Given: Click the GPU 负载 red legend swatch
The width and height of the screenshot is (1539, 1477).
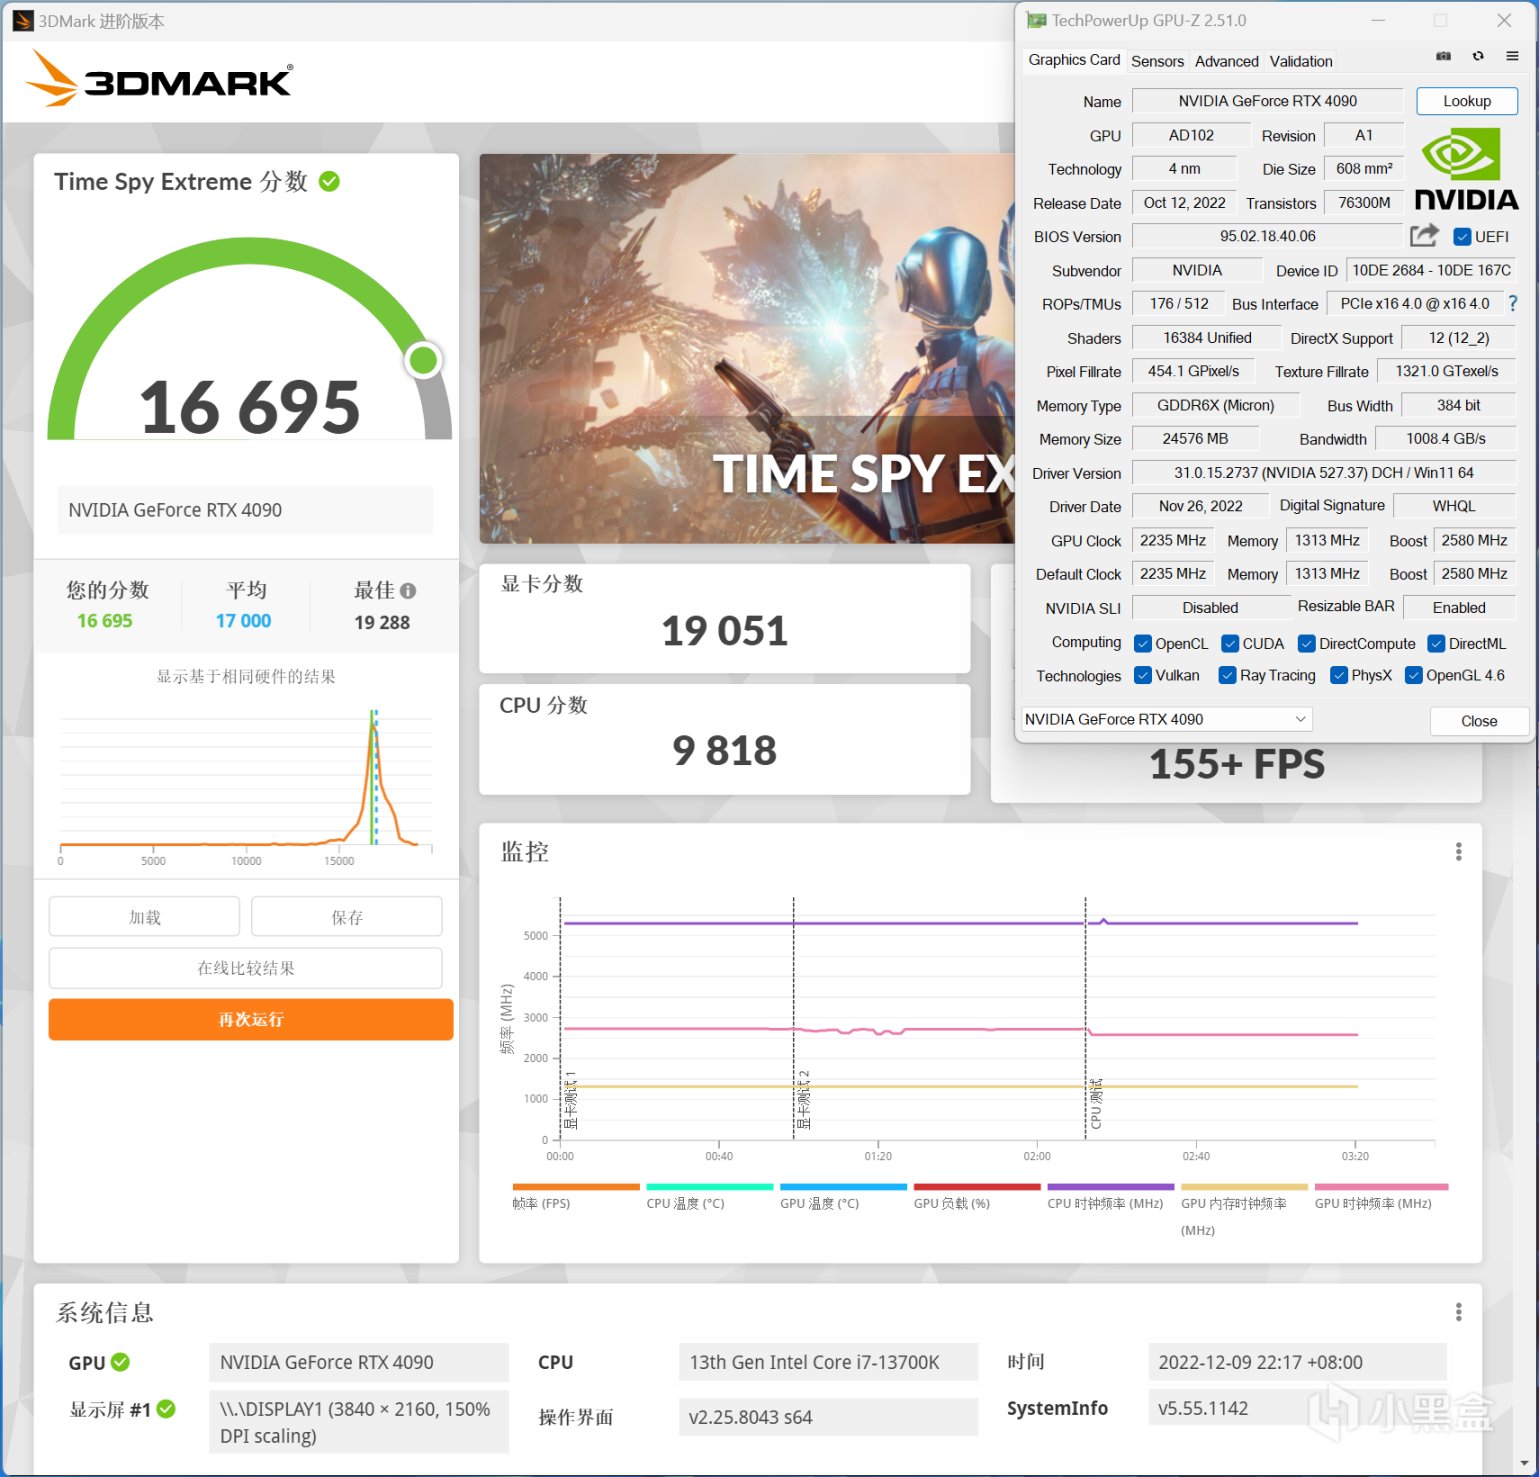Looking at the screenshot, I should [977, 1187].
